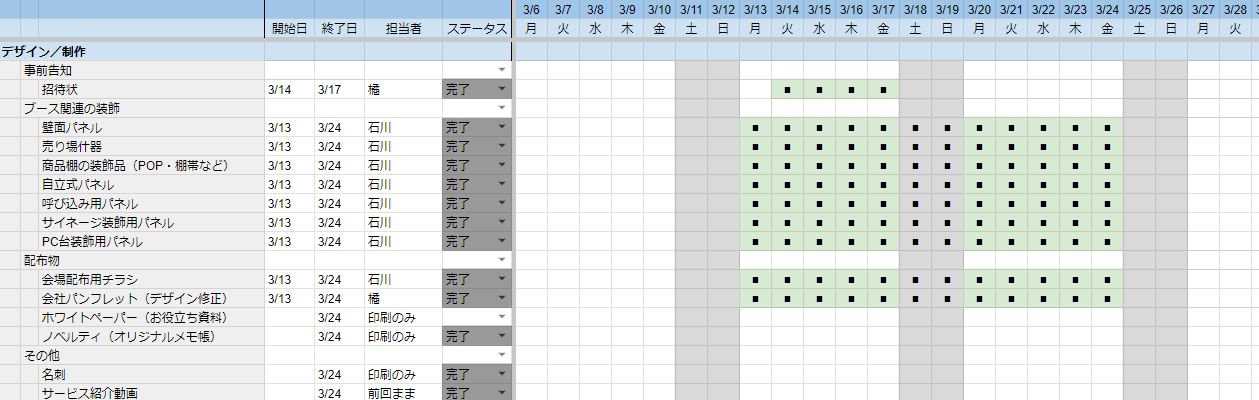Select the 担当者 column header

(x=403, y=29)
